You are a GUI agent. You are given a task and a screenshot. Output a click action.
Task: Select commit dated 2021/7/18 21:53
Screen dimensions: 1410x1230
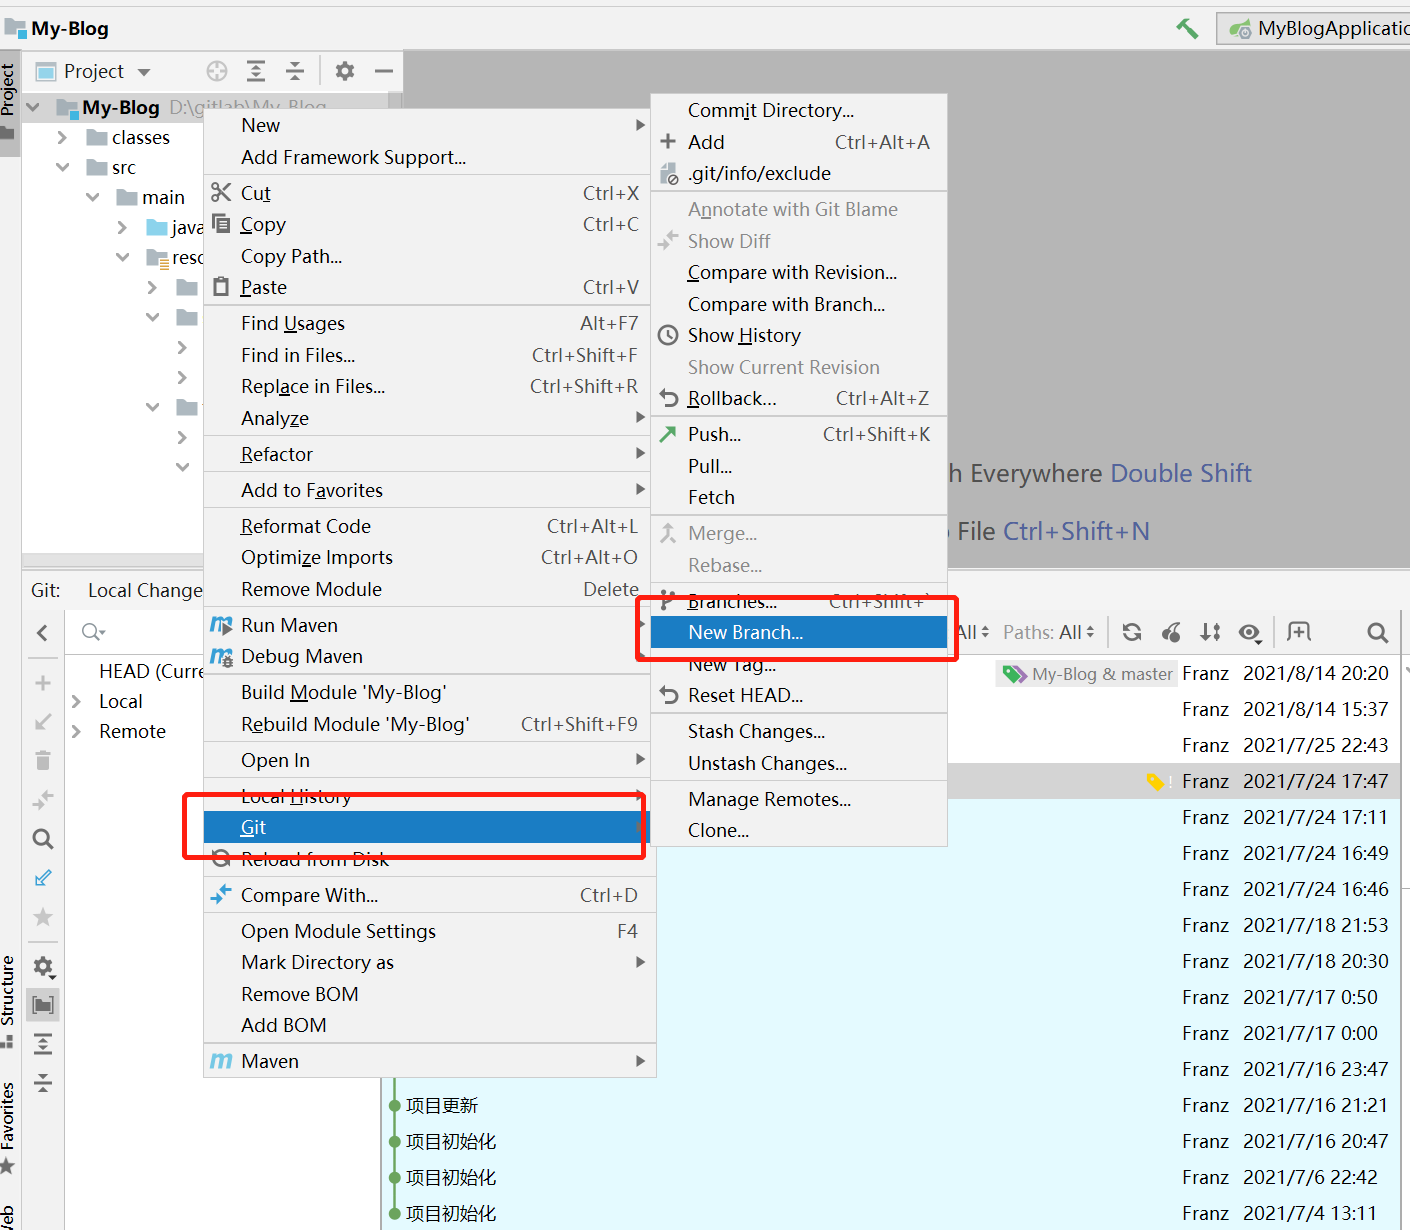[x=1314, y=925]
